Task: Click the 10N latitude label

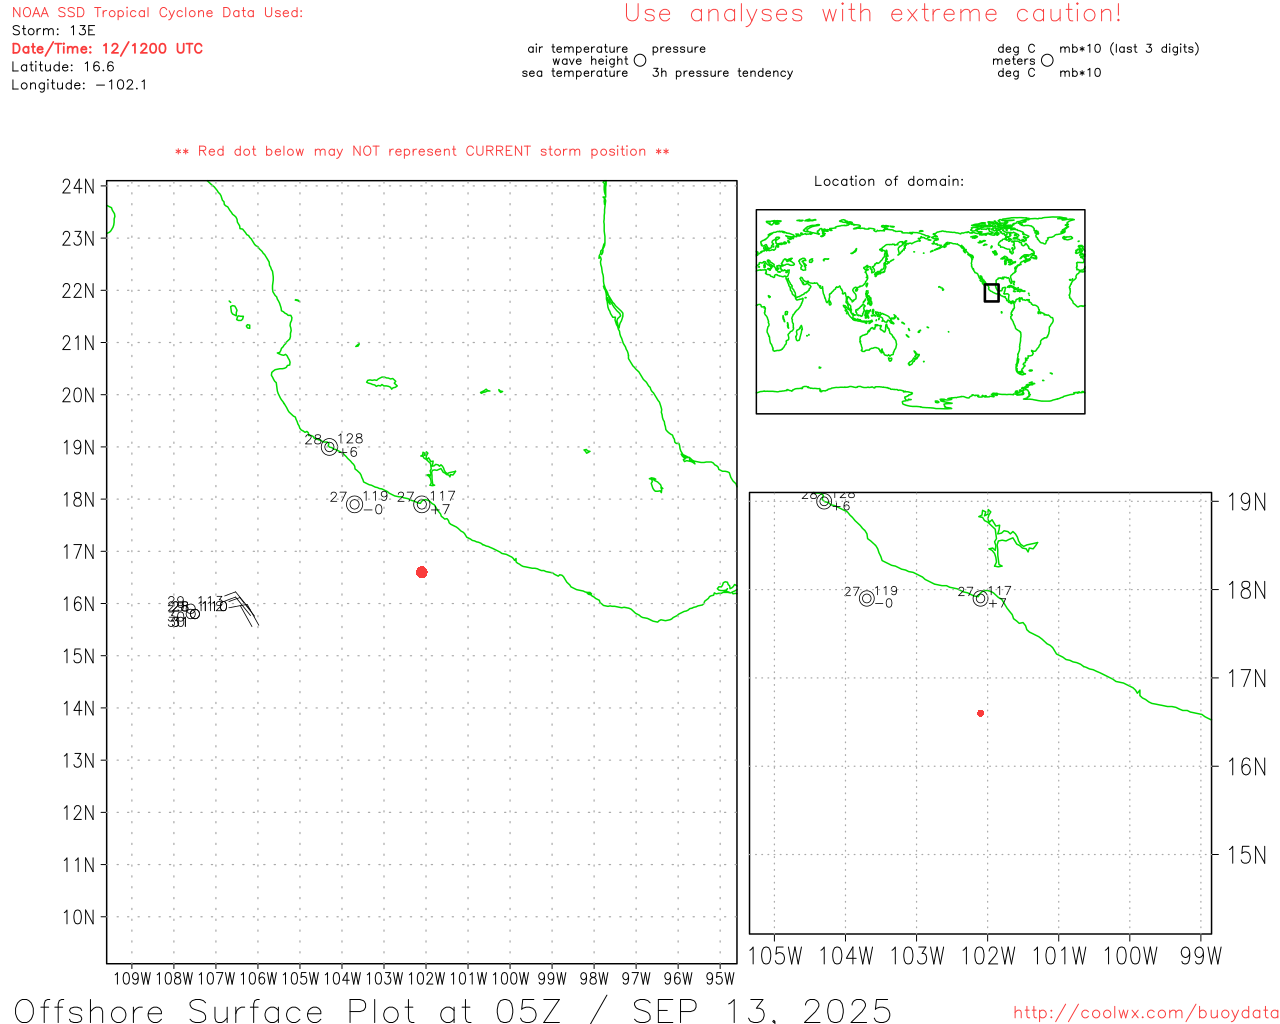Action: 78,918
